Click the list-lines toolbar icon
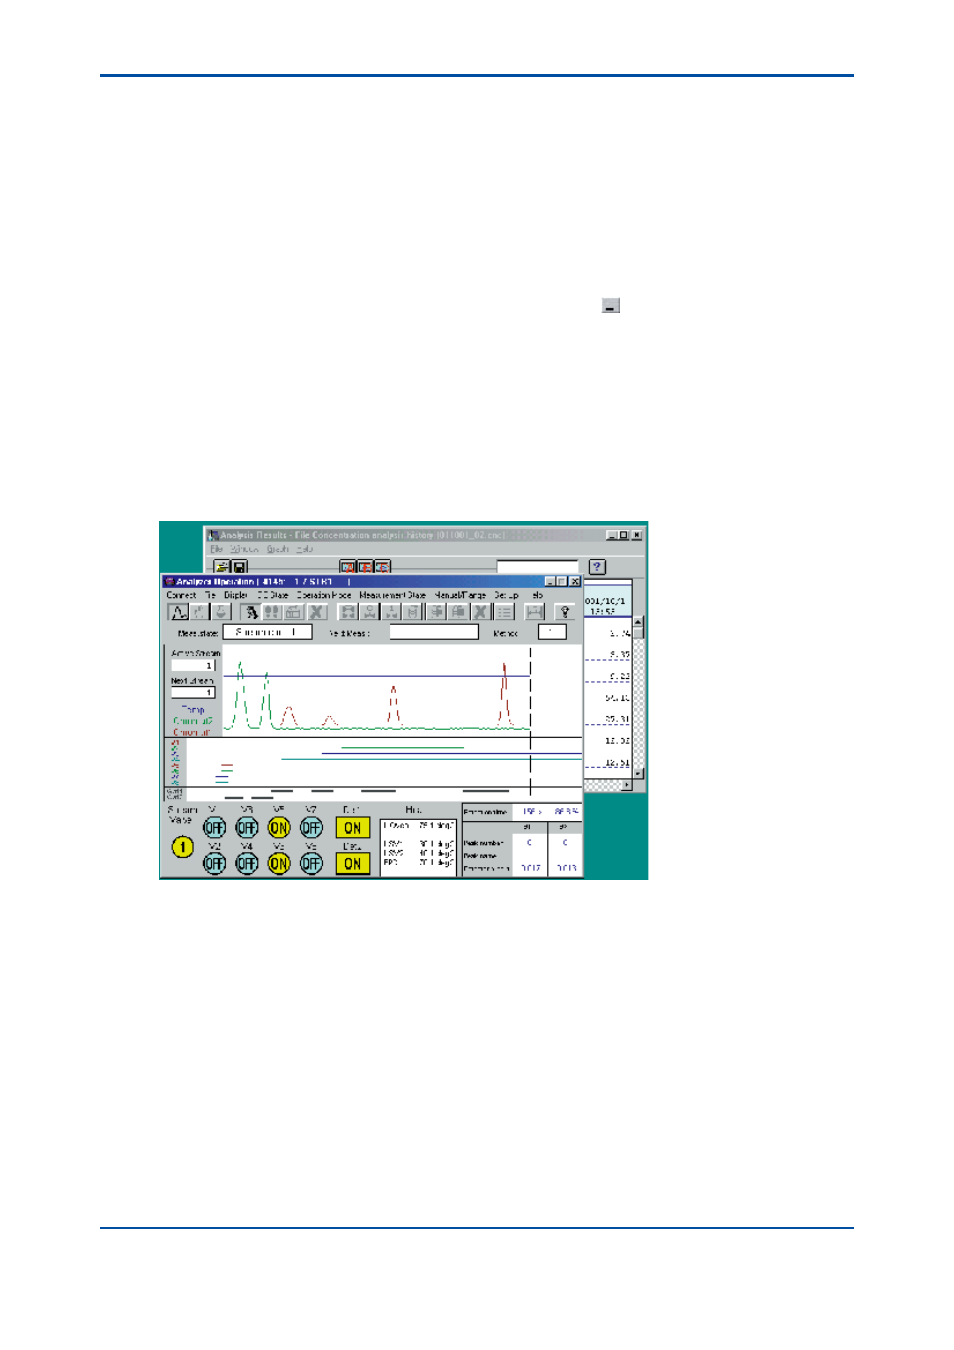Image resolution: width=954 pixels, height=1350 pixels. [x=504, y=612]
